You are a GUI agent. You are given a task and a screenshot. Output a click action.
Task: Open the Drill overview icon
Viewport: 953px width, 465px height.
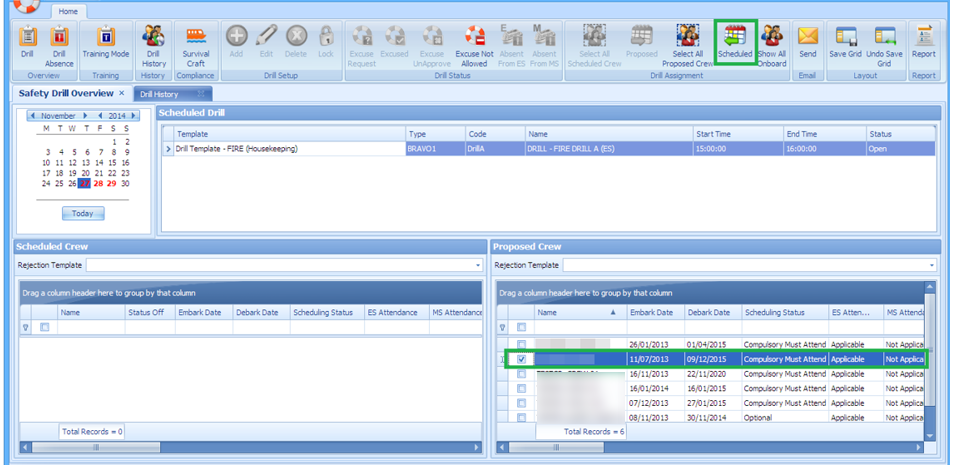click(x=26, y=44)
